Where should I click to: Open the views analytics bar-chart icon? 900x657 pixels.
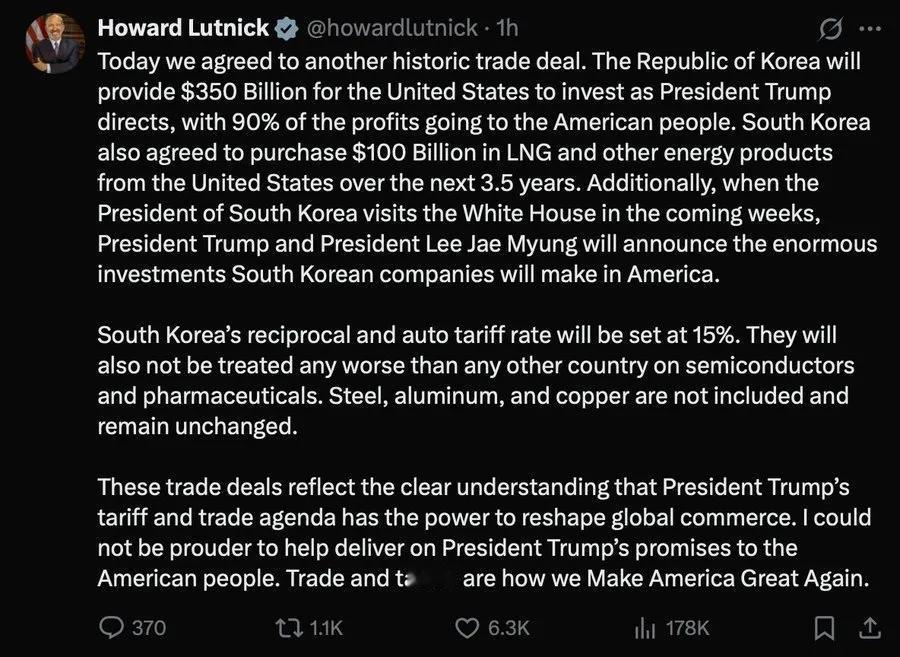tap(645, 628)
